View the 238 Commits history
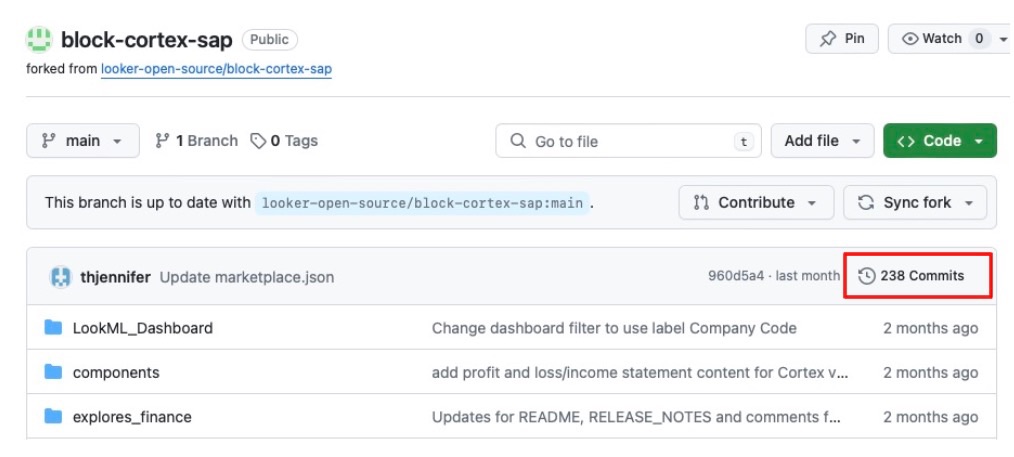 click(x=911, y=276)
